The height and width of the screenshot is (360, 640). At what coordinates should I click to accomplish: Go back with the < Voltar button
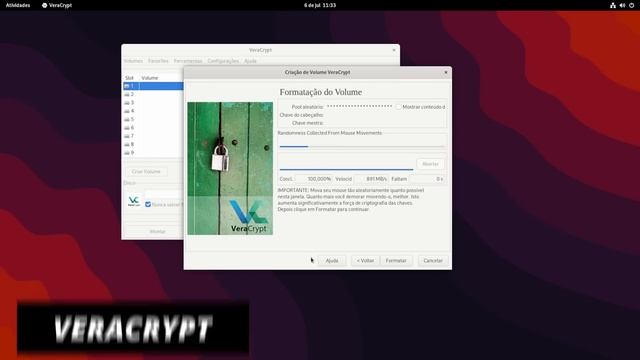point(365,260)
